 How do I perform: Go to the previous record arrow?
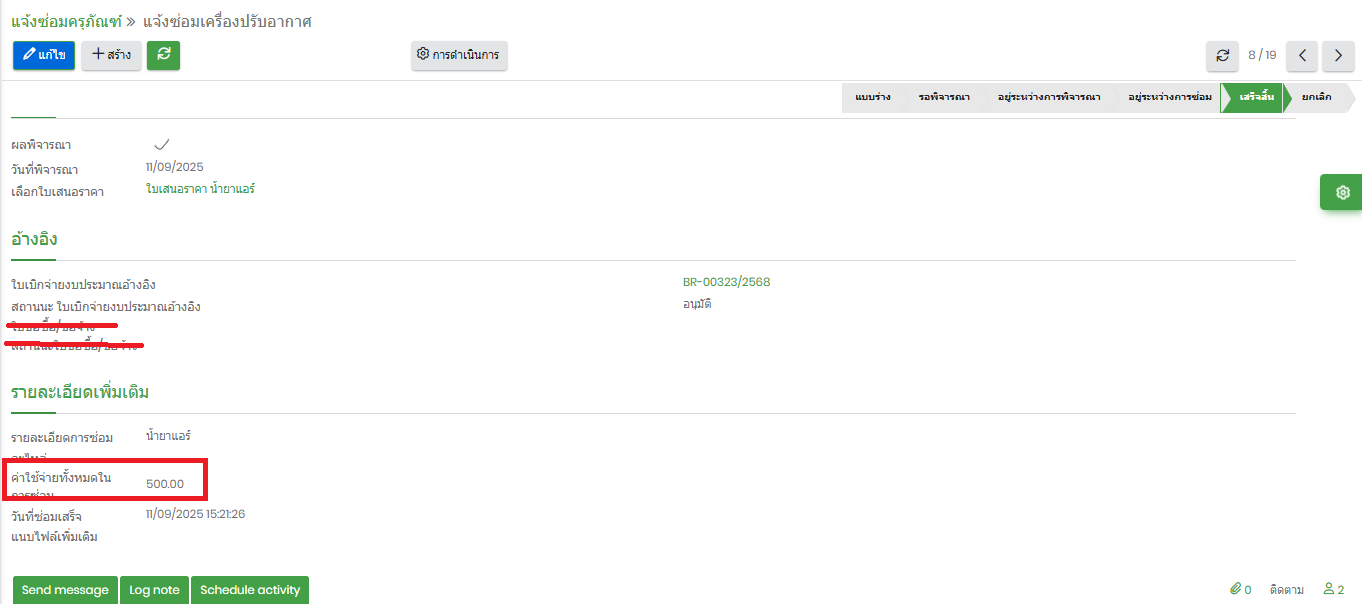coord(1301,55)
